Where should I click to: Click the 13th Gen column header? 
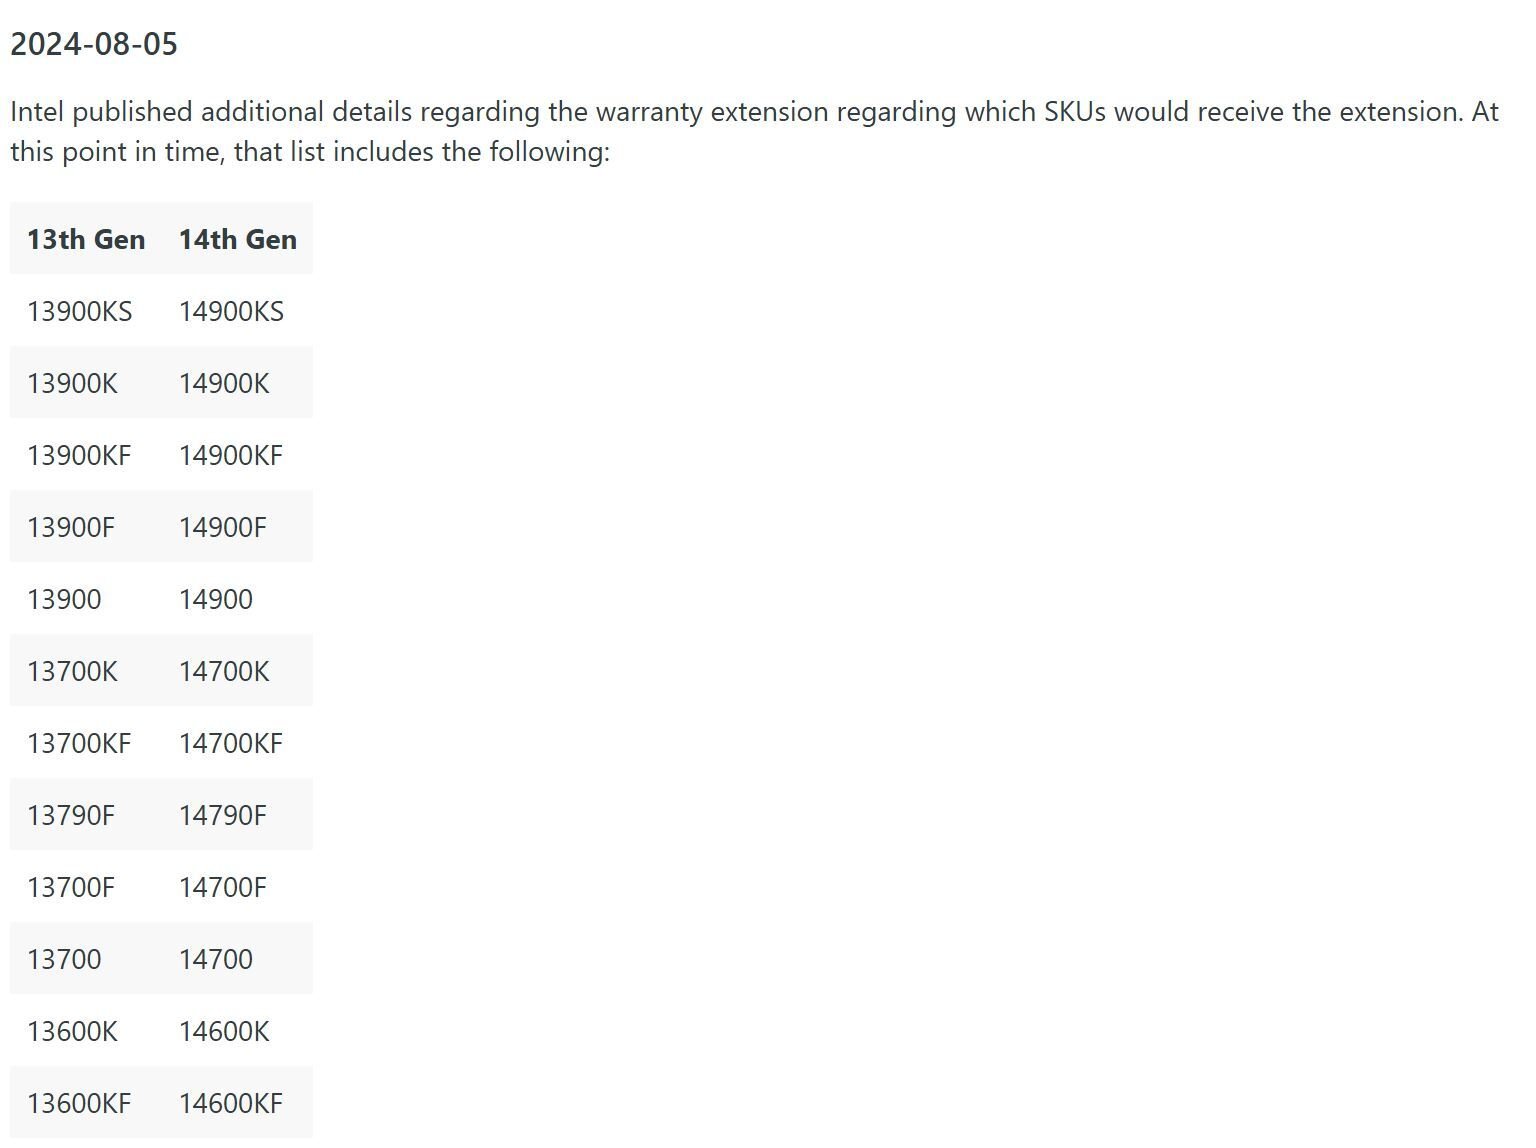click(x=86, y=239)
